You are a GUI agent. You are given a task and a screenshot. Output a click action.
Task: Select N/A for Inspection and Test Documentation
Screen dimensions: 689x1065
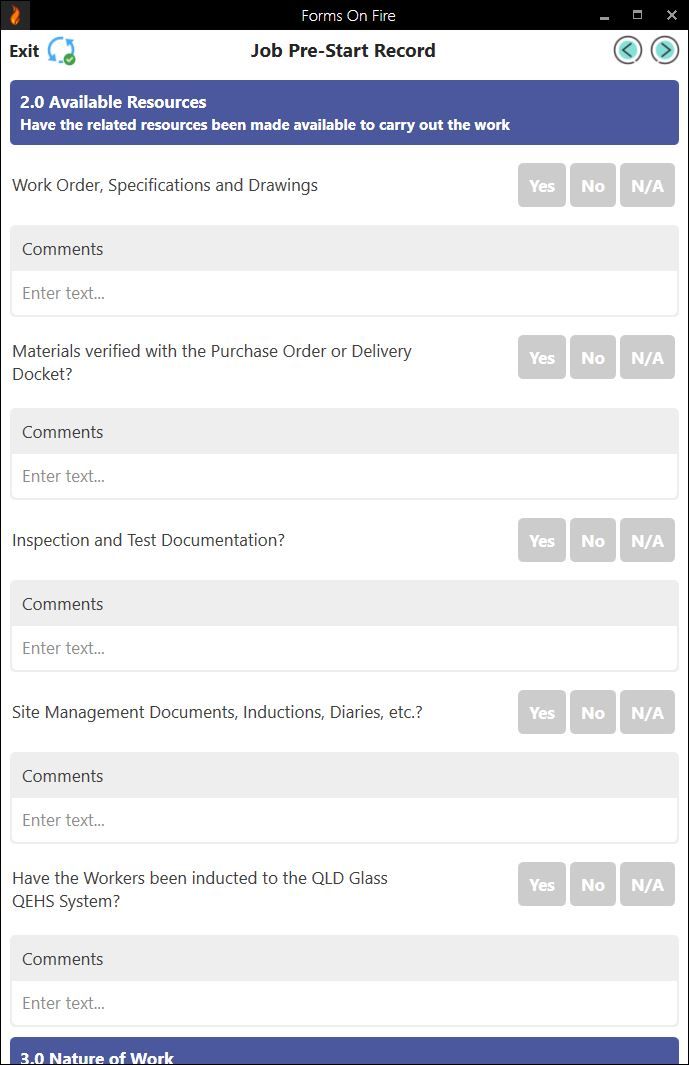pos(647,540)
